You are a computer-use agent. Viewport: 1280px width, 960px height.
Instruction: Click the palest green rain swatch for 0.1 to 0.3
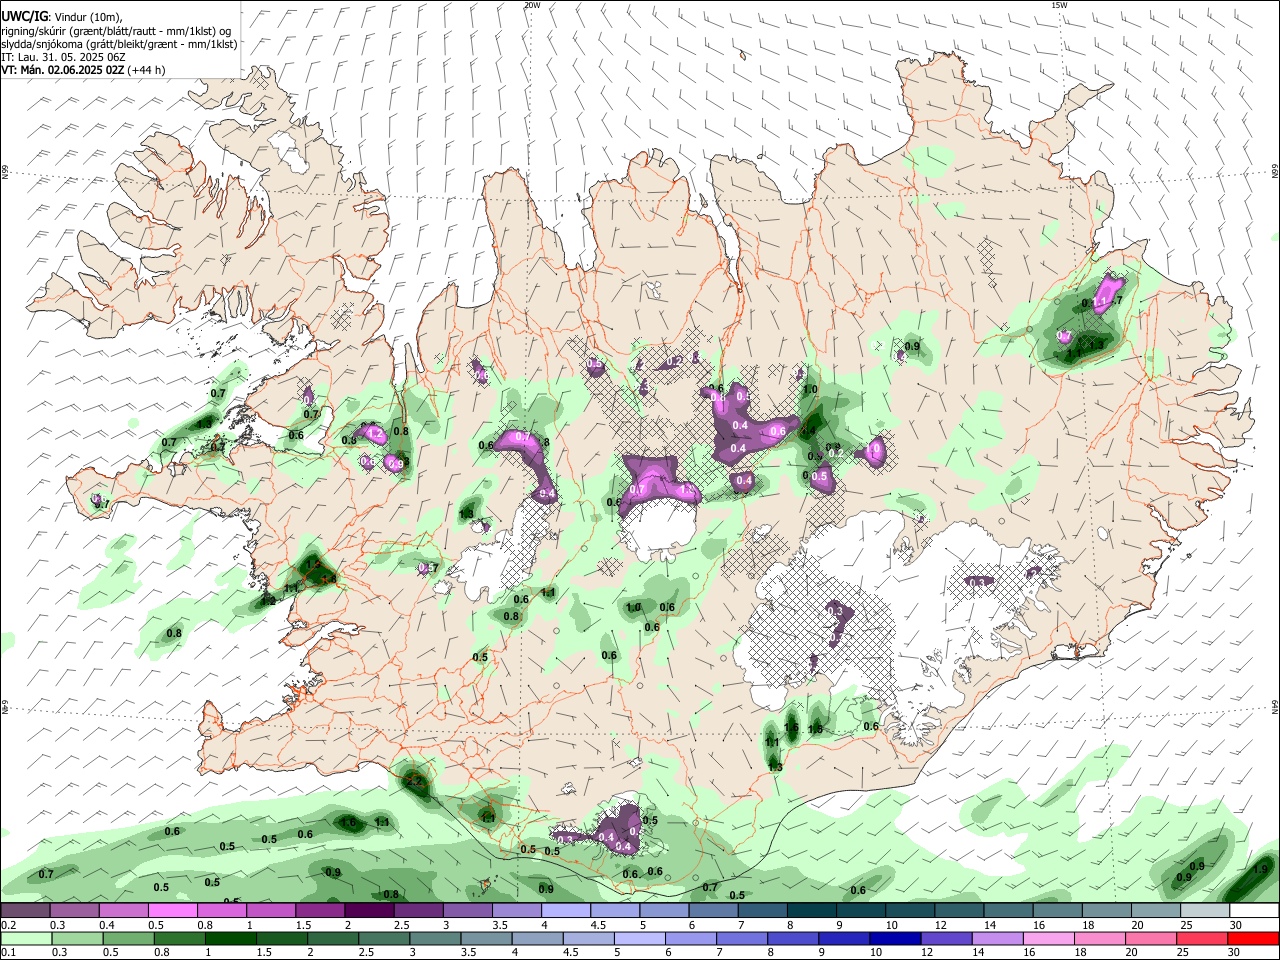26,938
